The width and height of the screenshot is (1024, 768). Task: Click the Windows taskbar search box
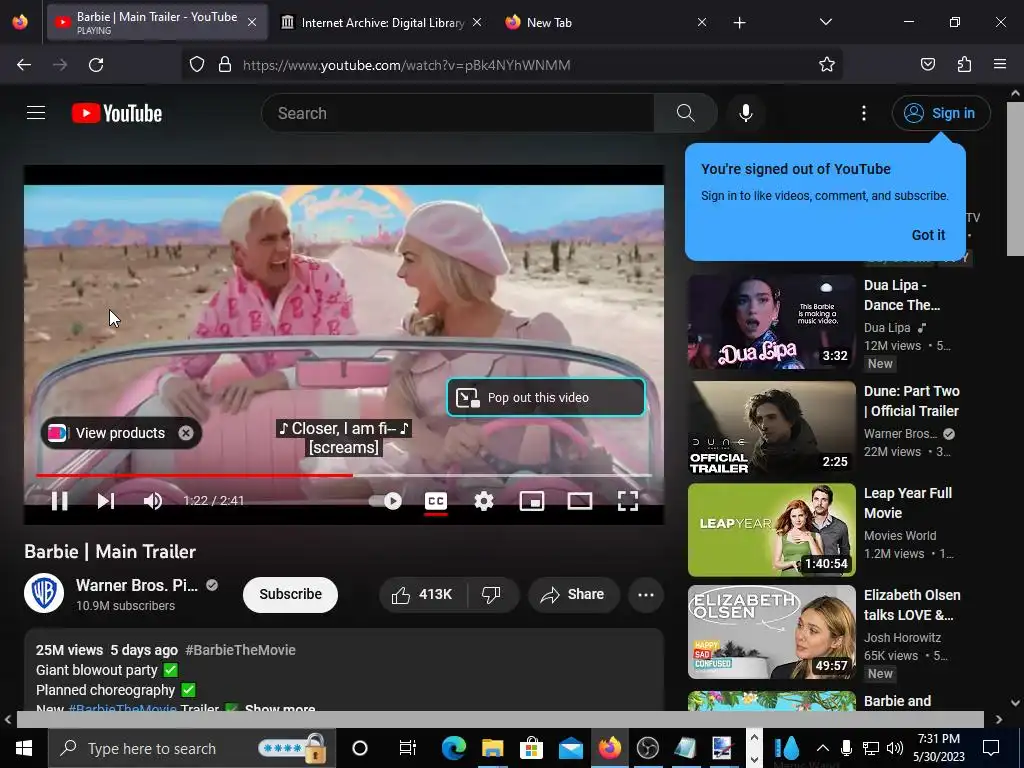coord(191,748)
